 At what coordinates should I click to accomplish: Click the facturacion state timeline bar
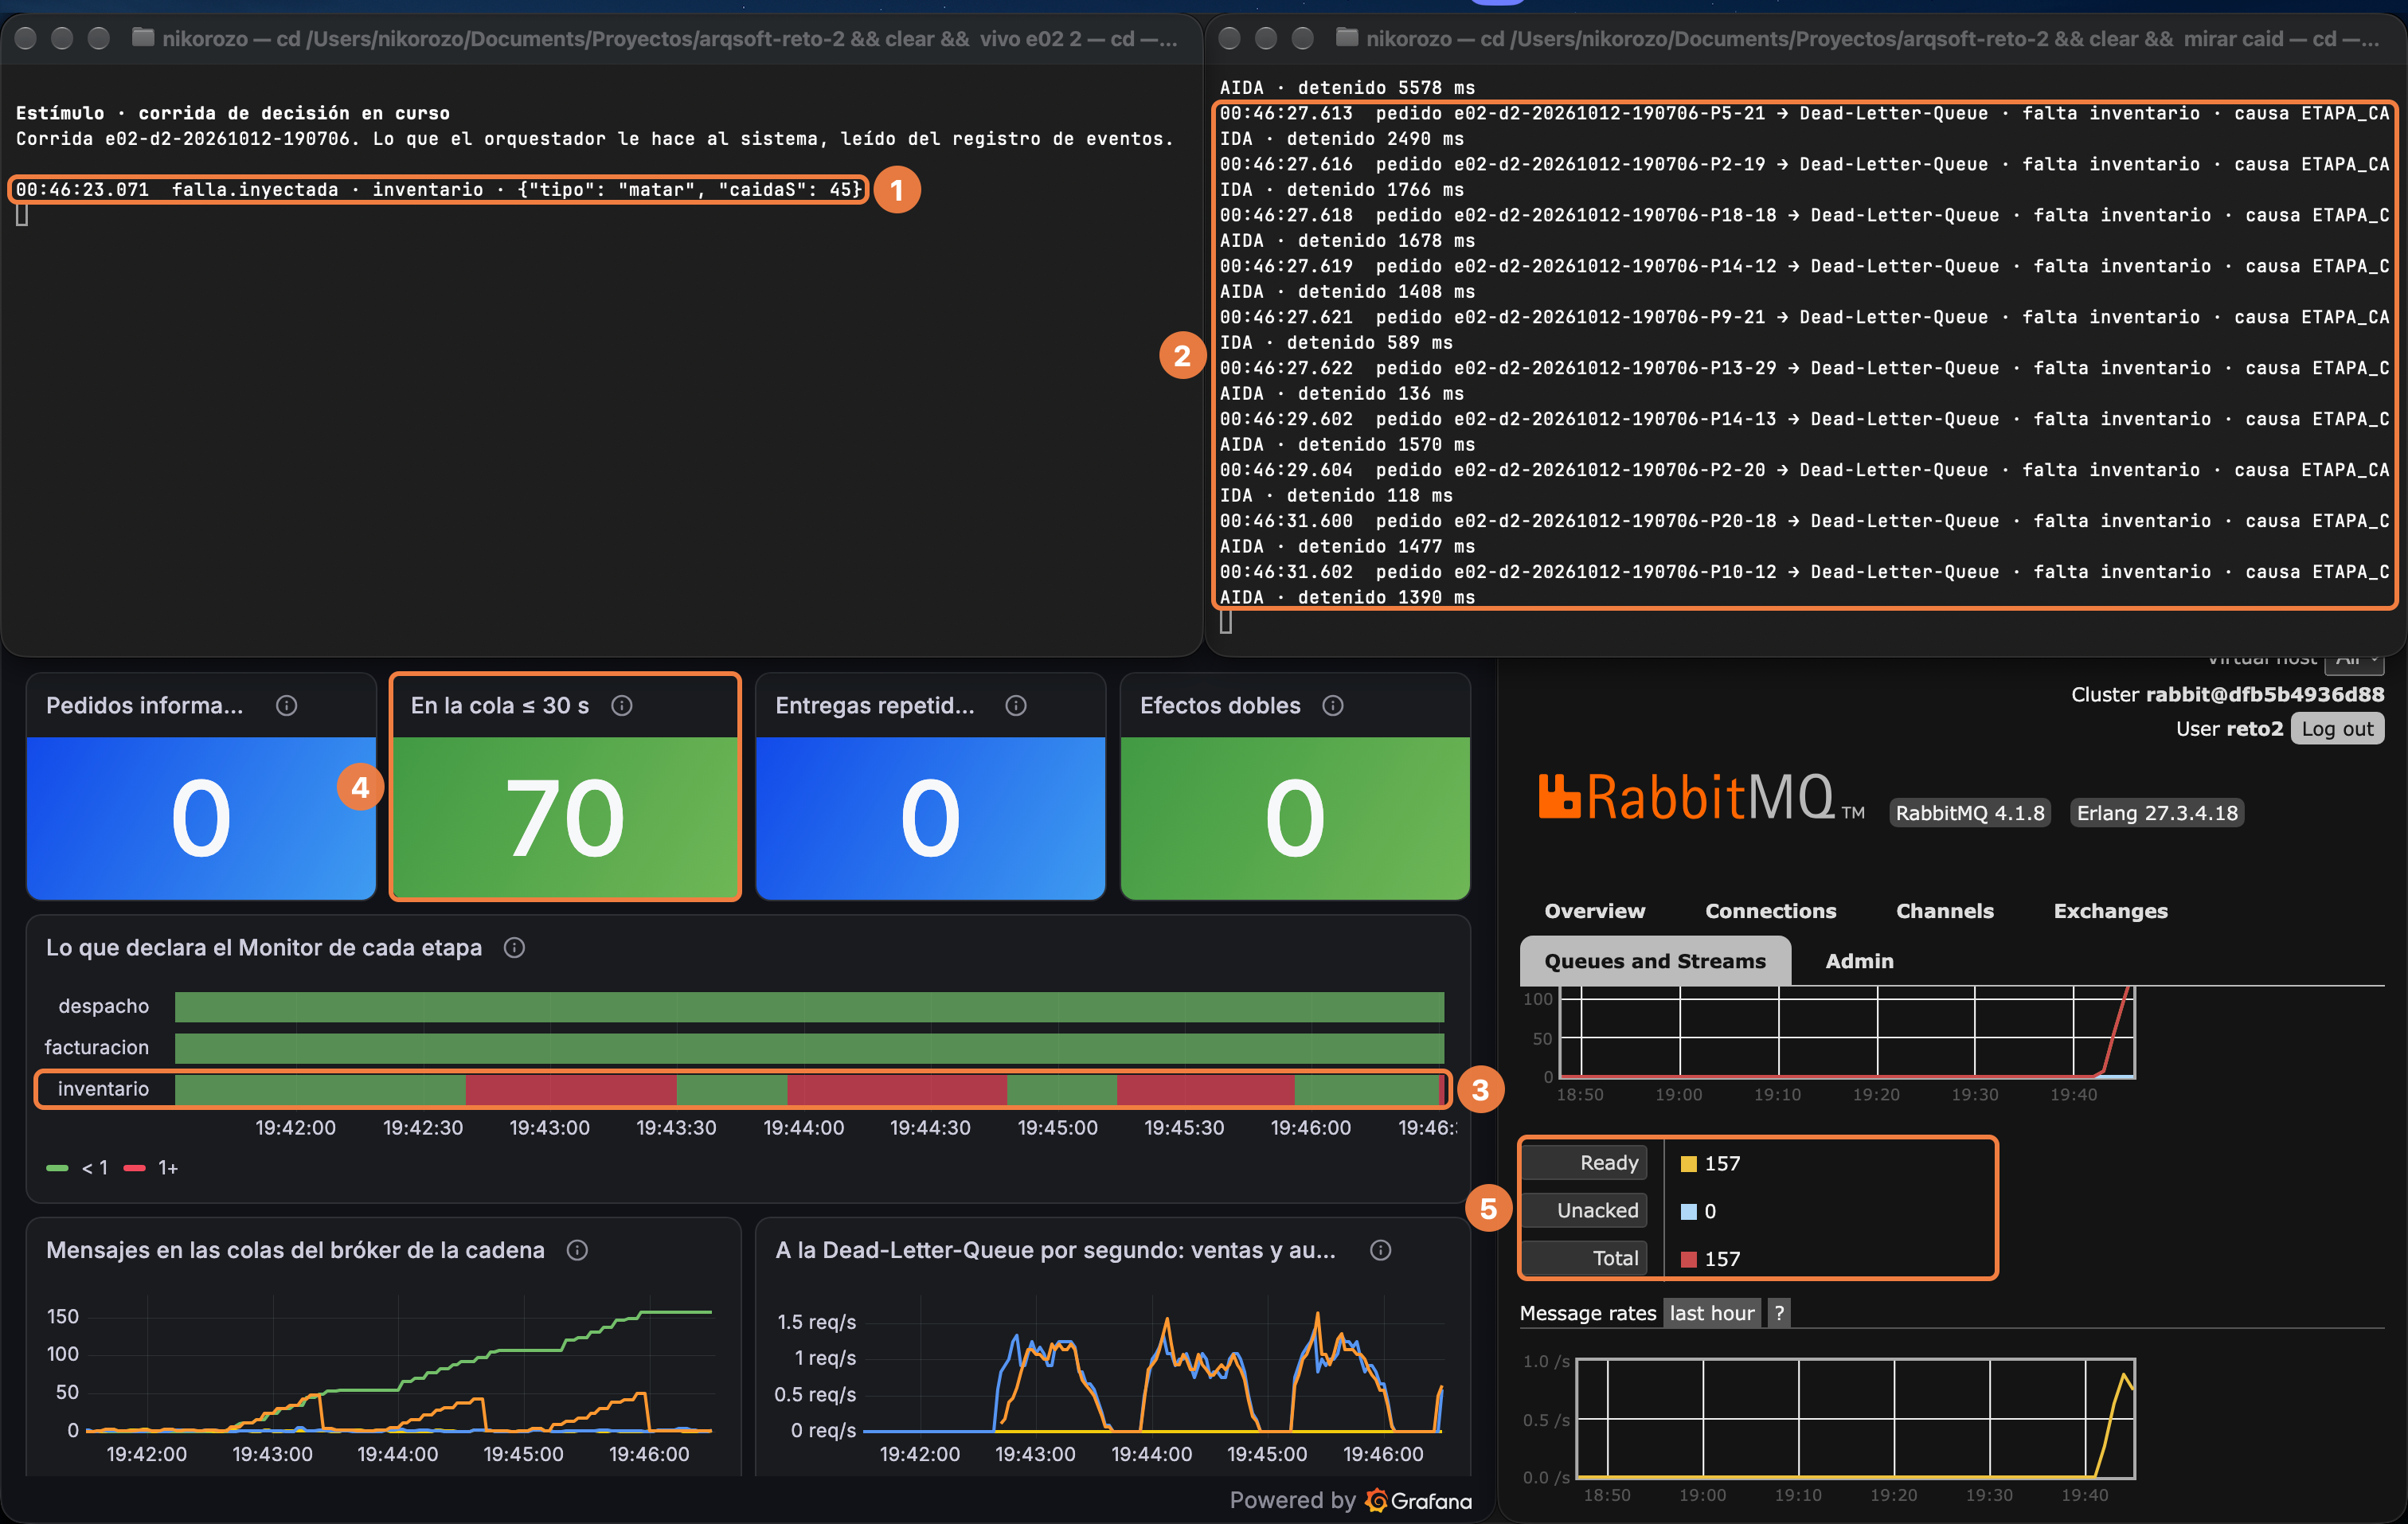pyautogui.click(x=809, y=1048)
